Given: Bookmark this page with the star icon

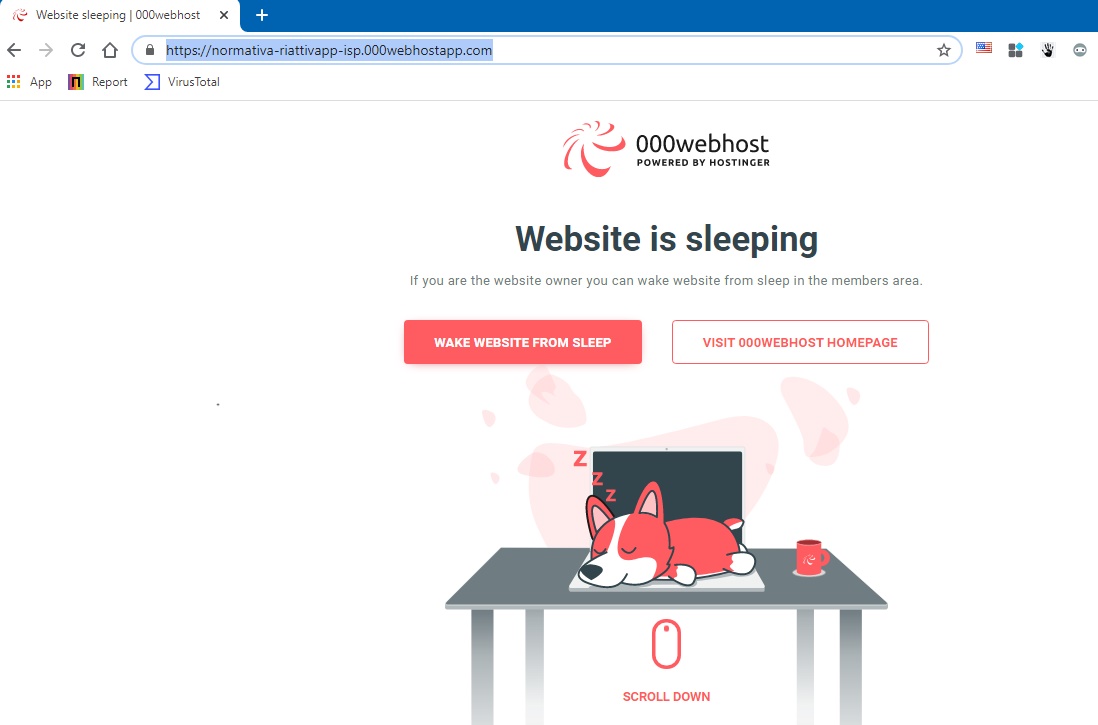Looking at the screenshot, I should pos(943,50).
